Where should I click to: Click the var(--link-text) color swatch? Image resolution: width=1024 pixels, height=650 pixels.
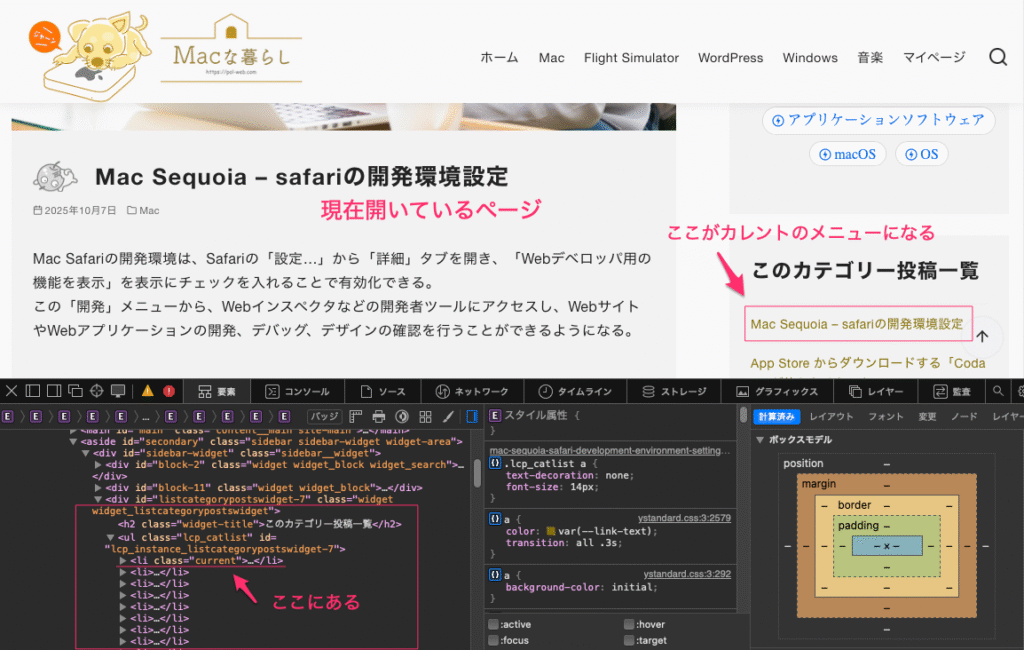tap(550, 531)
